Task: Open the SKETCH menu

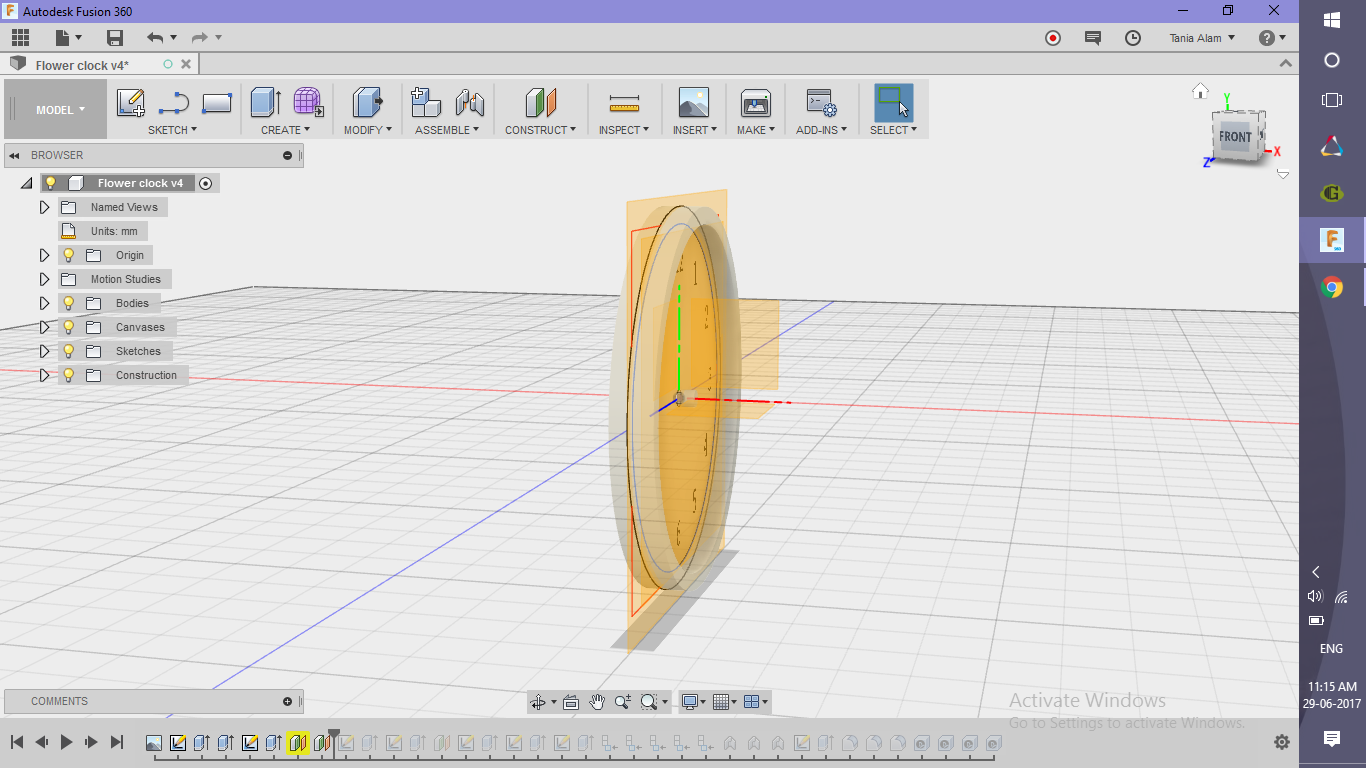Action: coord(172,130)
